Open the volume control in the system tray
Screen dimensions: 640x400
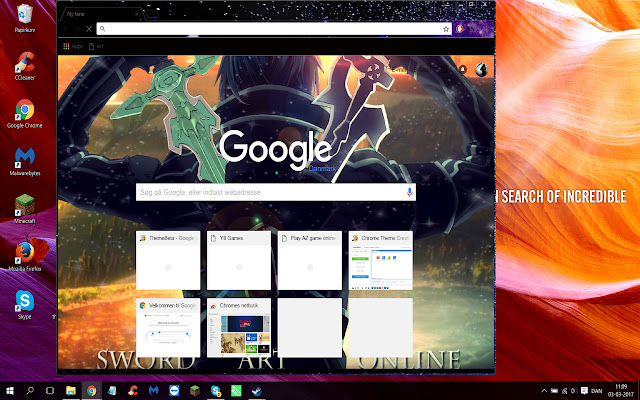tap(574, 391)
